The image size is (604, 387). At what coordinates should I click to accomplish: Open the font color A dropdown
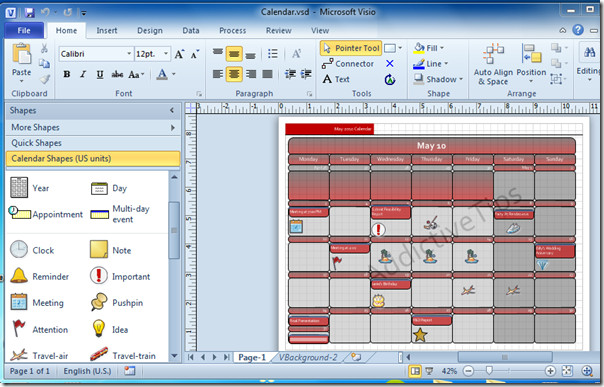[x=174, y=74]
